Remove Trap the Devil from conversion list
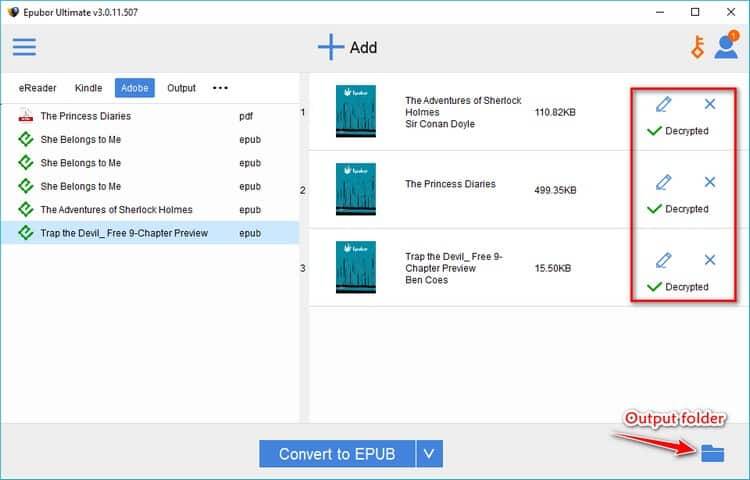 point(710,260)
